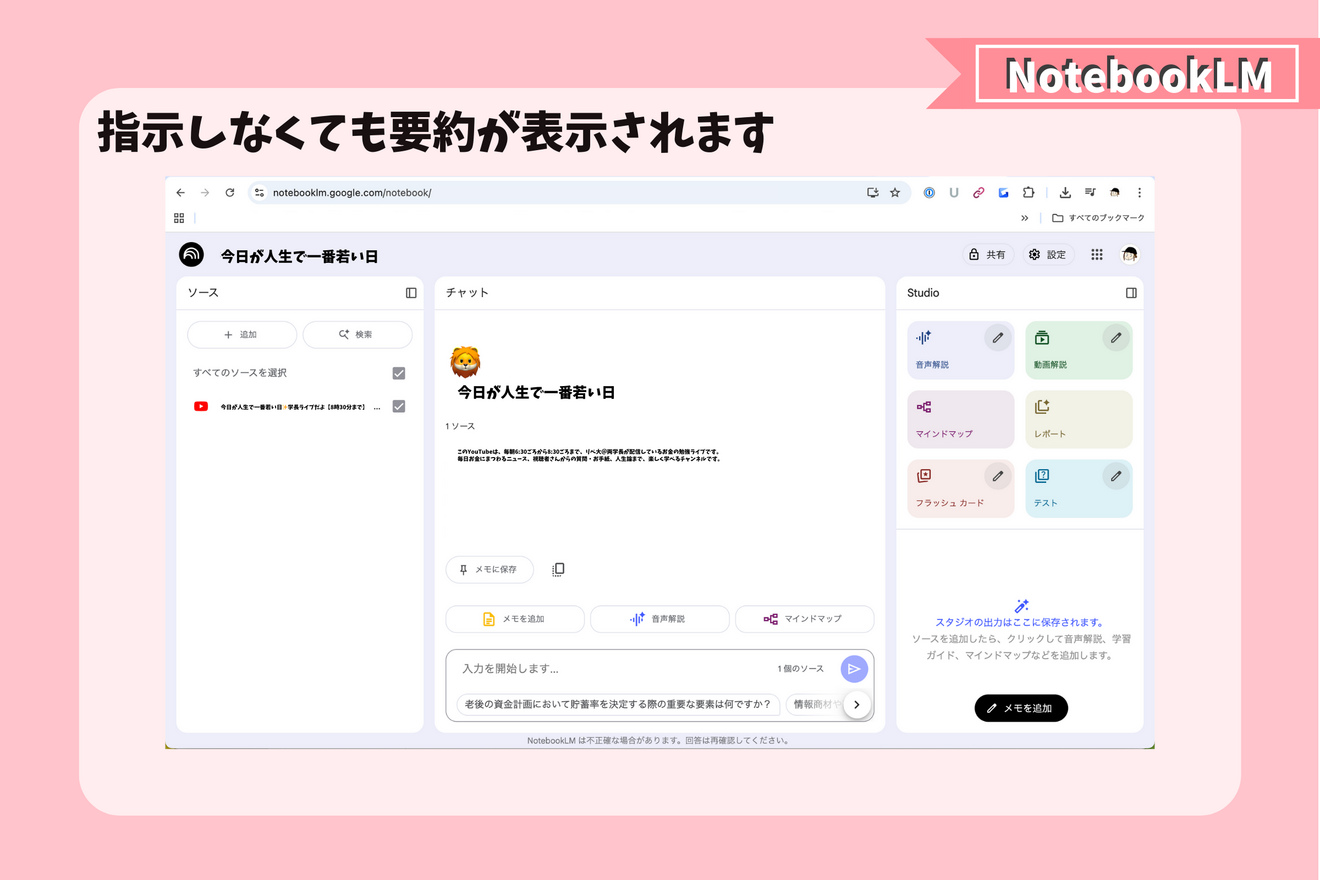Click the マインドマップ chip in chat
1320x880 pixels.
tap(804, 619)
